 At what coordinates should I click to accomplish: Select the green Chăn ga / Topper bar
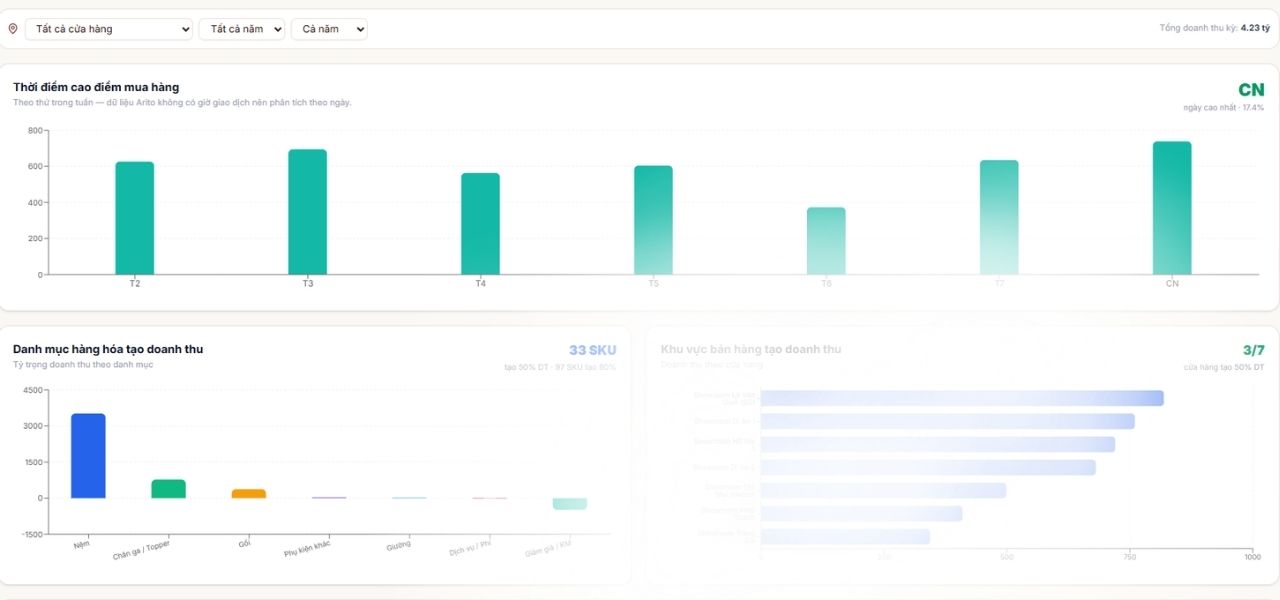tap(169, 489)
